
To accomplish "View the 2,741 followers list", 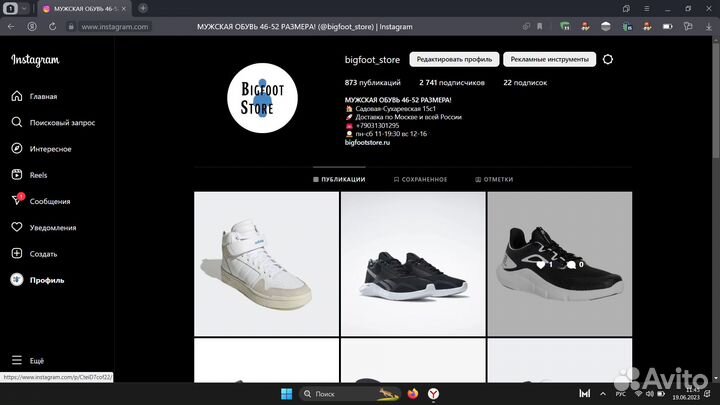I will click(x=452, y=82).
